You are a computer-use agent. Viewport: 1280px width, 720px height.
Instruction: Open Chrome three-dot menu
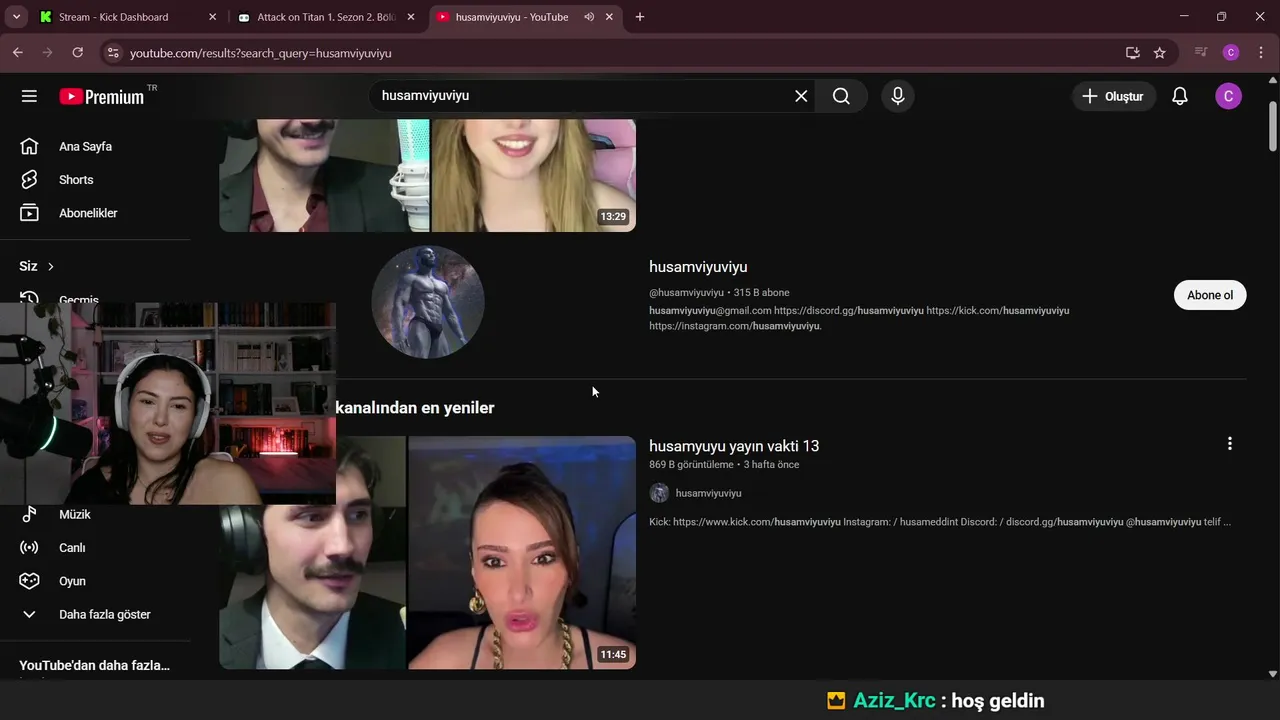click(x=1260, y=53)
